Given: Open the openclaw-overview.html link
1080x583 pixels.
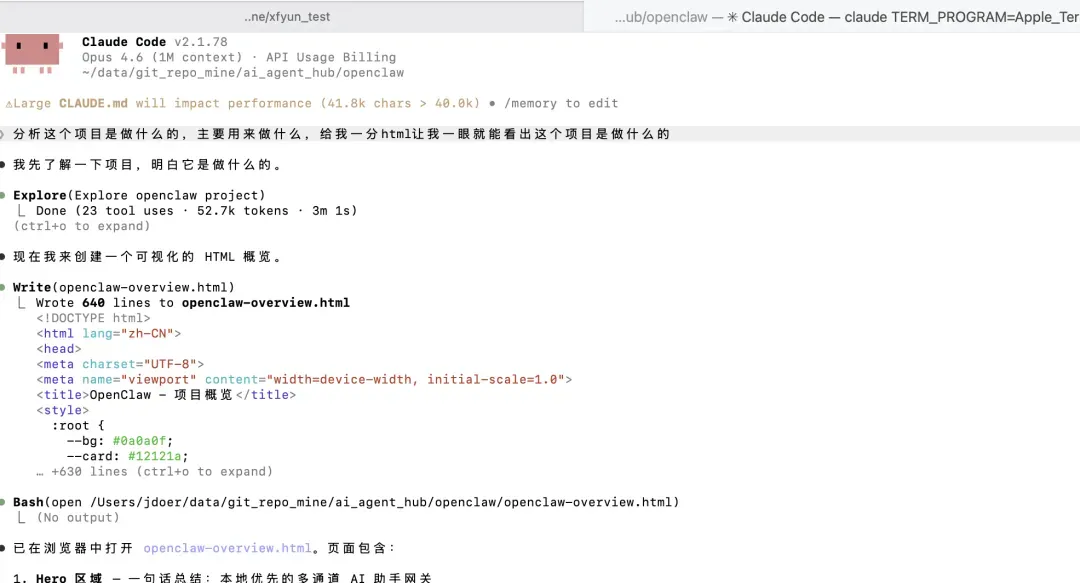Looking at the screenshot, I should 227,549.
